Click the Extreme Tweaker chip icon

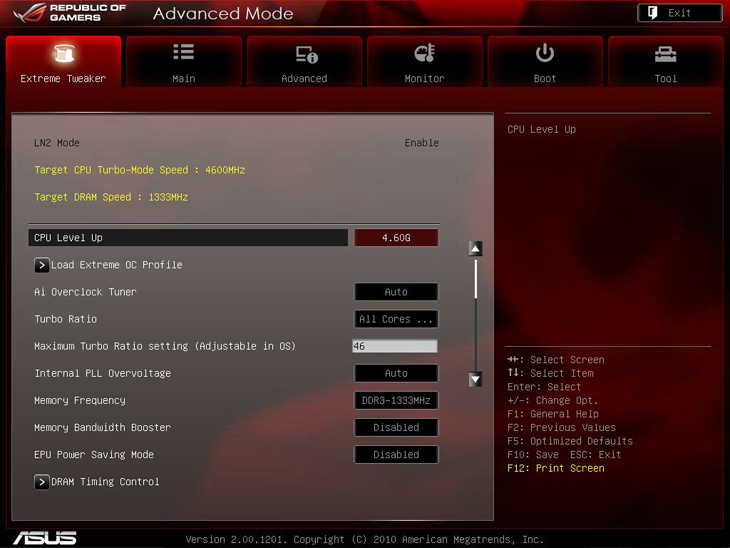click(63, 54)
